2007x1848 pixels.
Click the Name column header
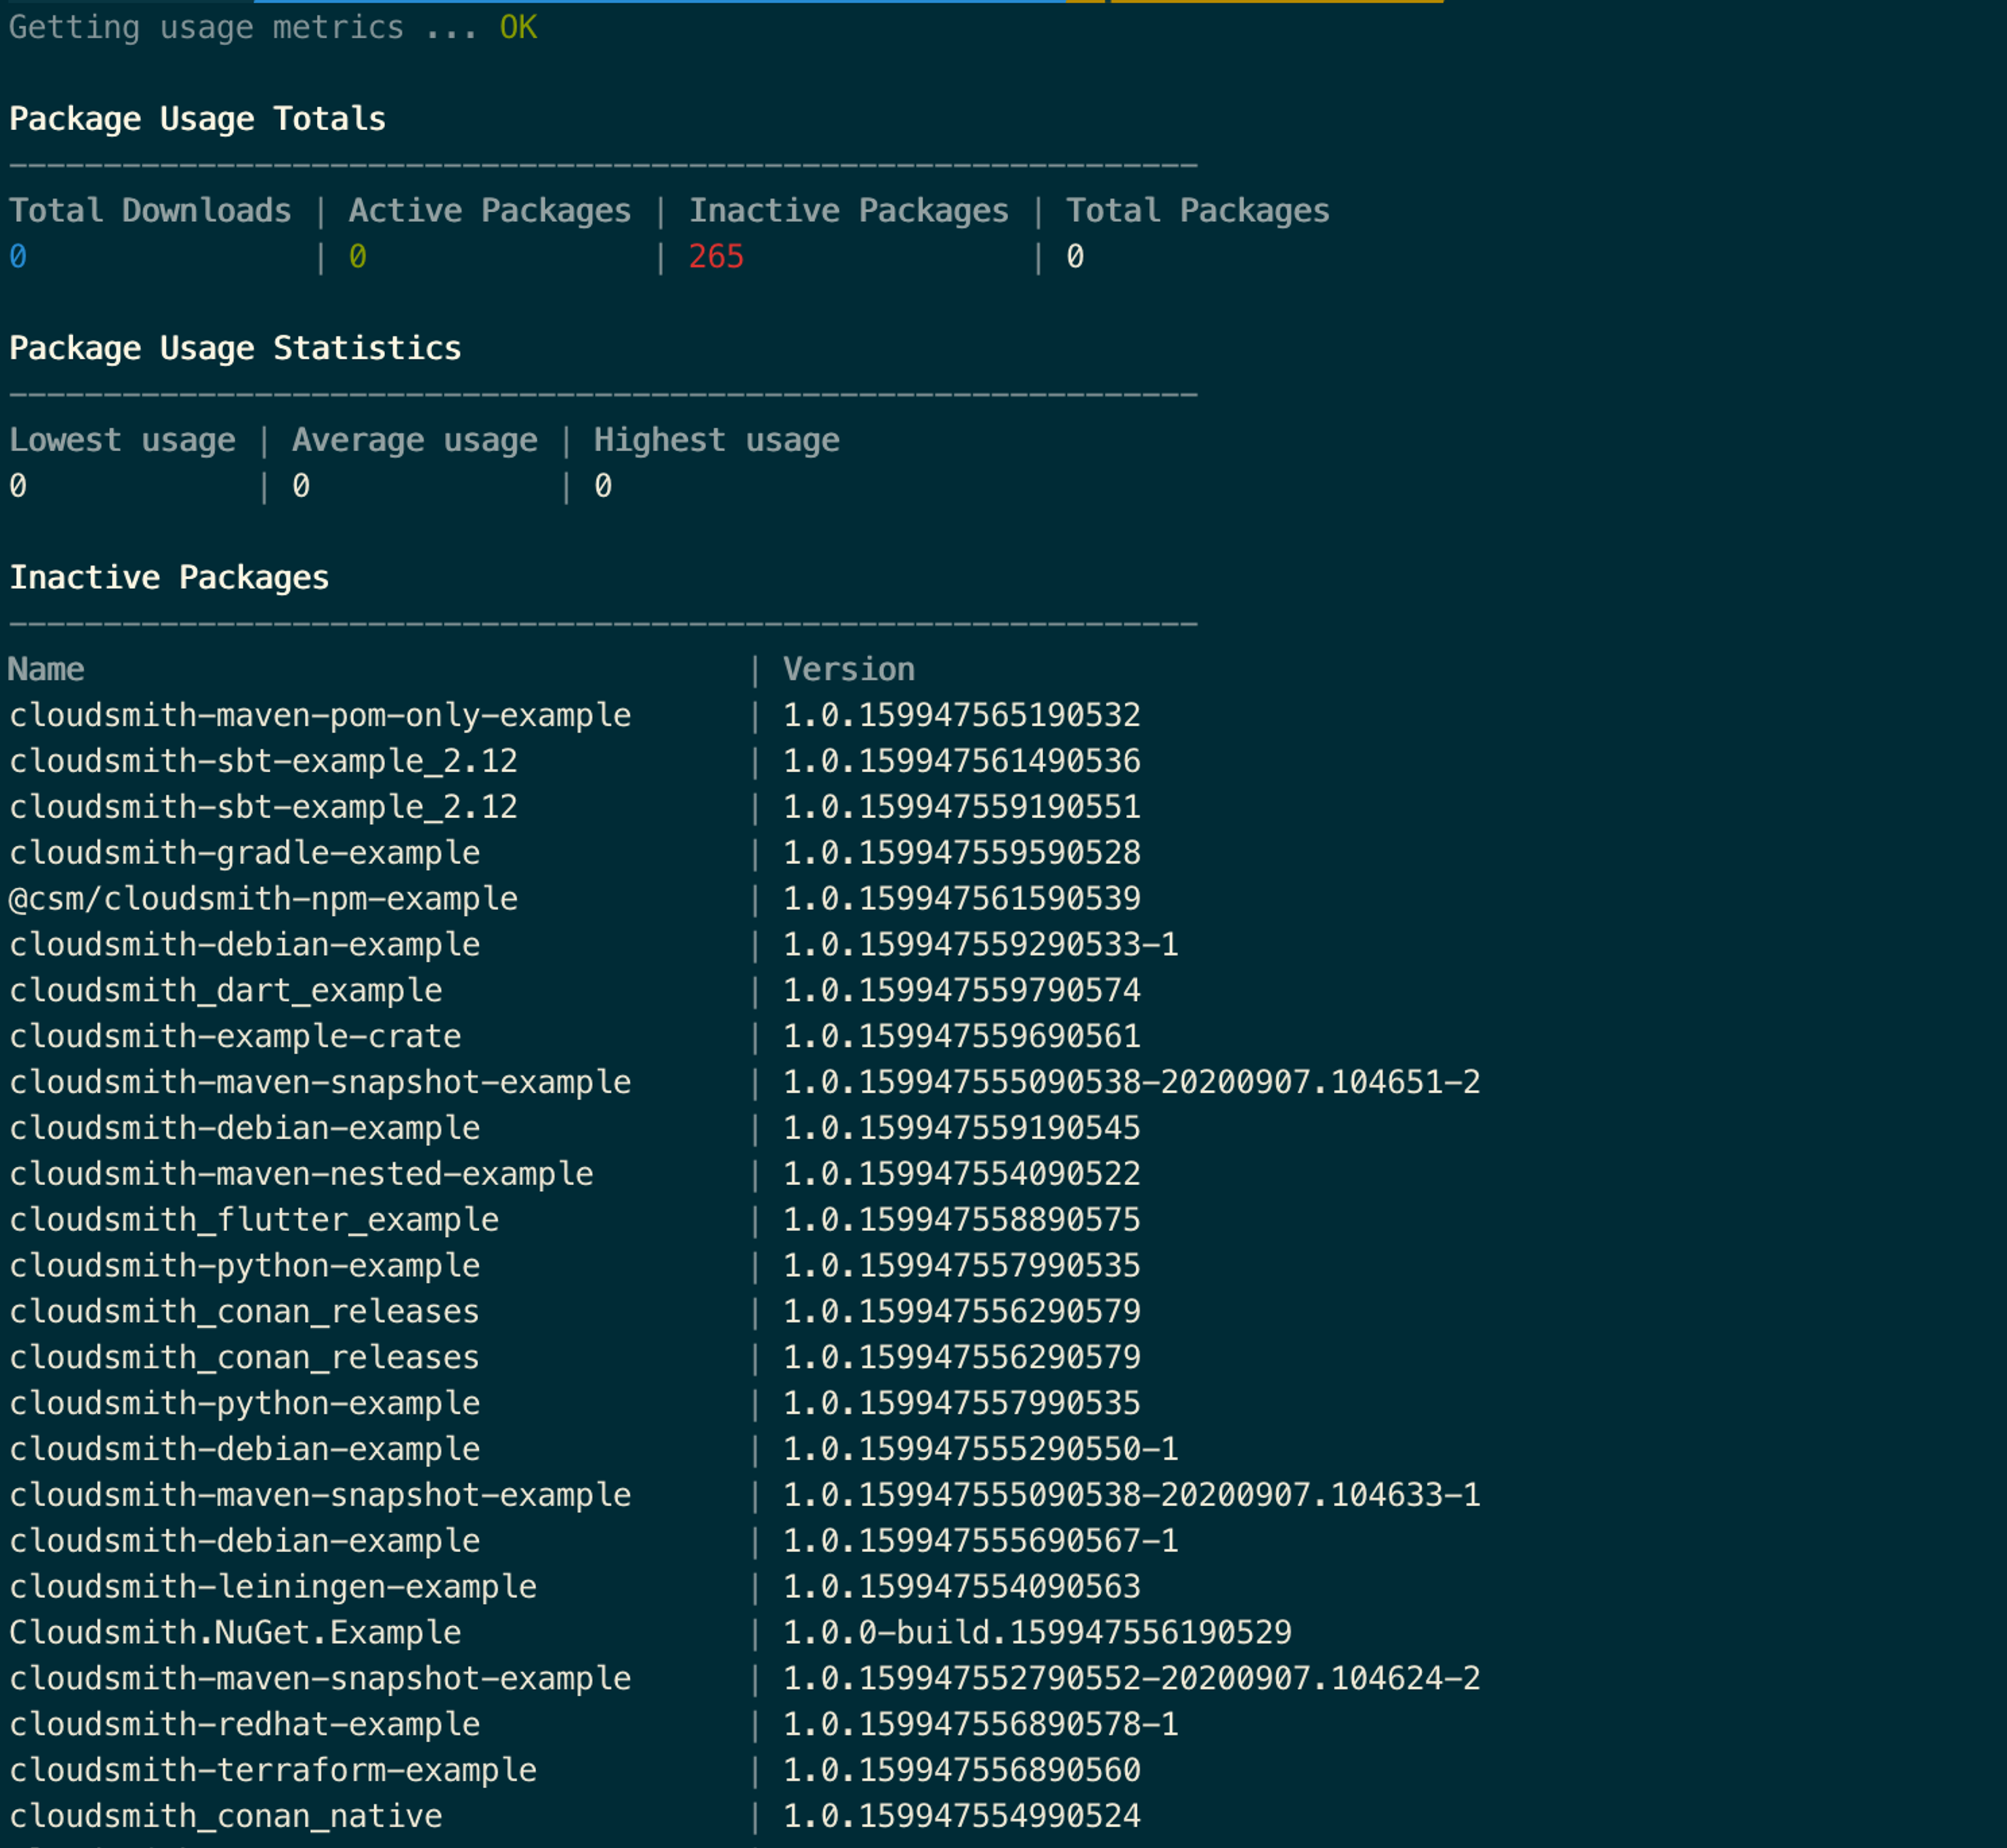click(46, 669)
